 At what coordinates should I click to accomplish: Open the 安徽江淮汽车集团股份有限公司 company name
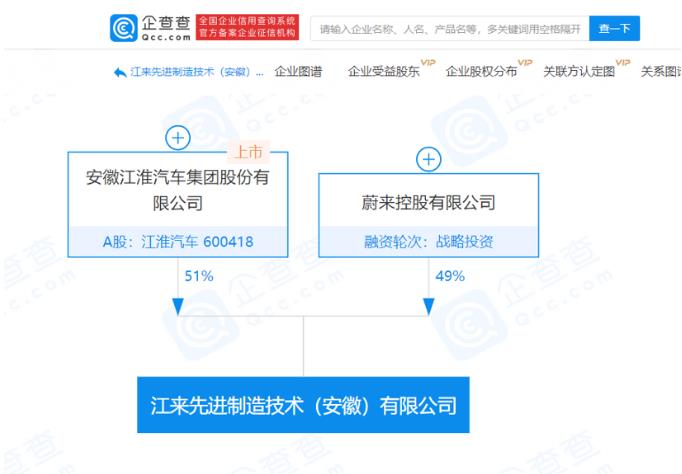tap(177, 190)
